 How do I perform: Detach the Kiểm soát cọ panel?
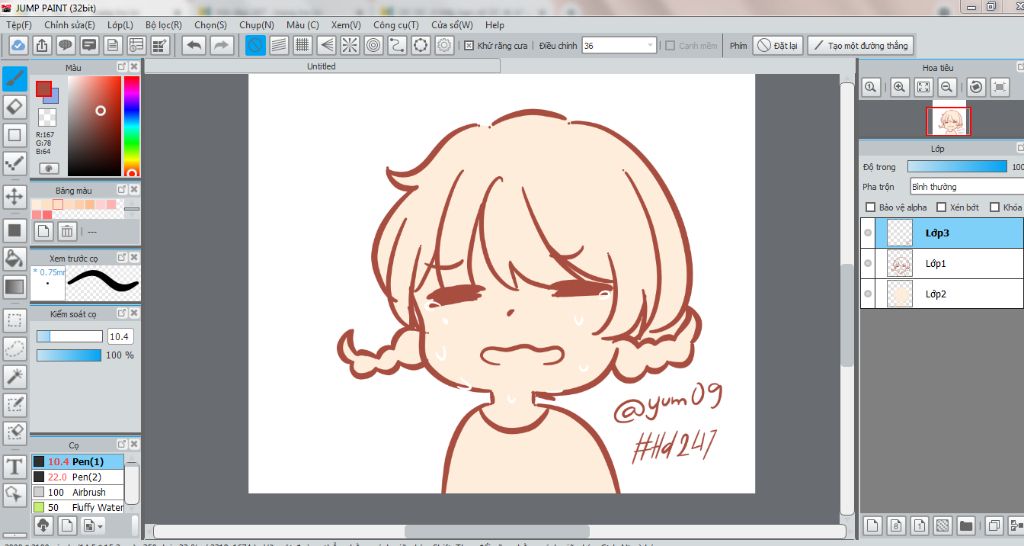(121, 313)
